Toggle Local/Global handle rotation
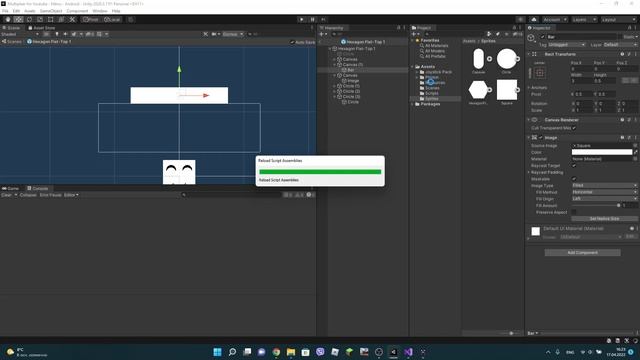 [x=112, y=20]
